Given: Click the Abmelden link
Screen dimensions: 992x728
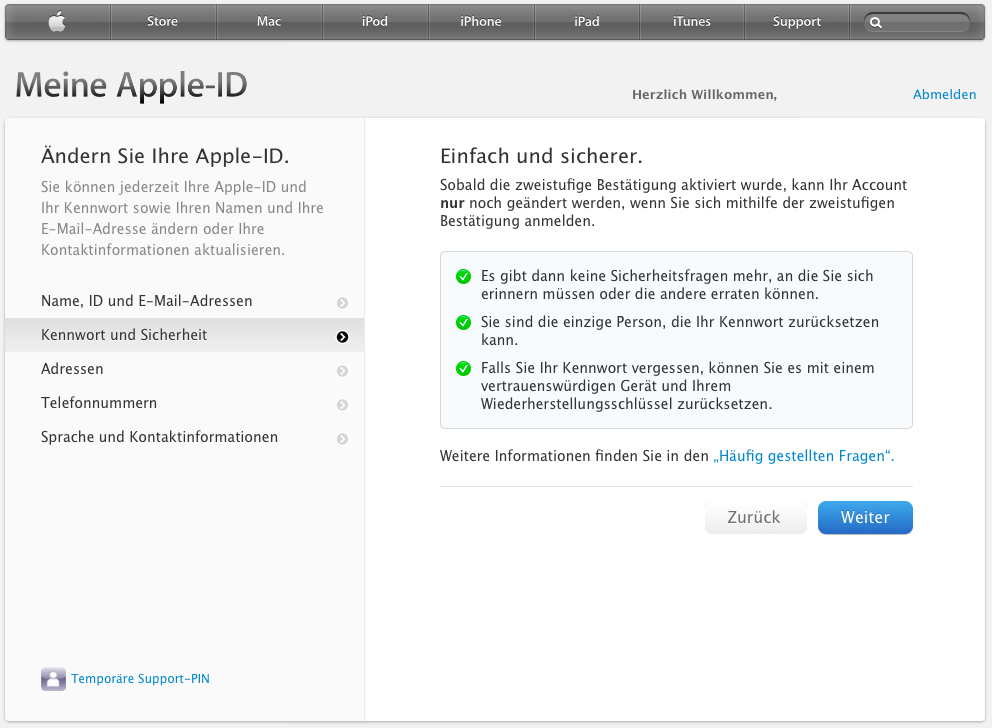Looking at the screenshot, I should pos(944,95).
